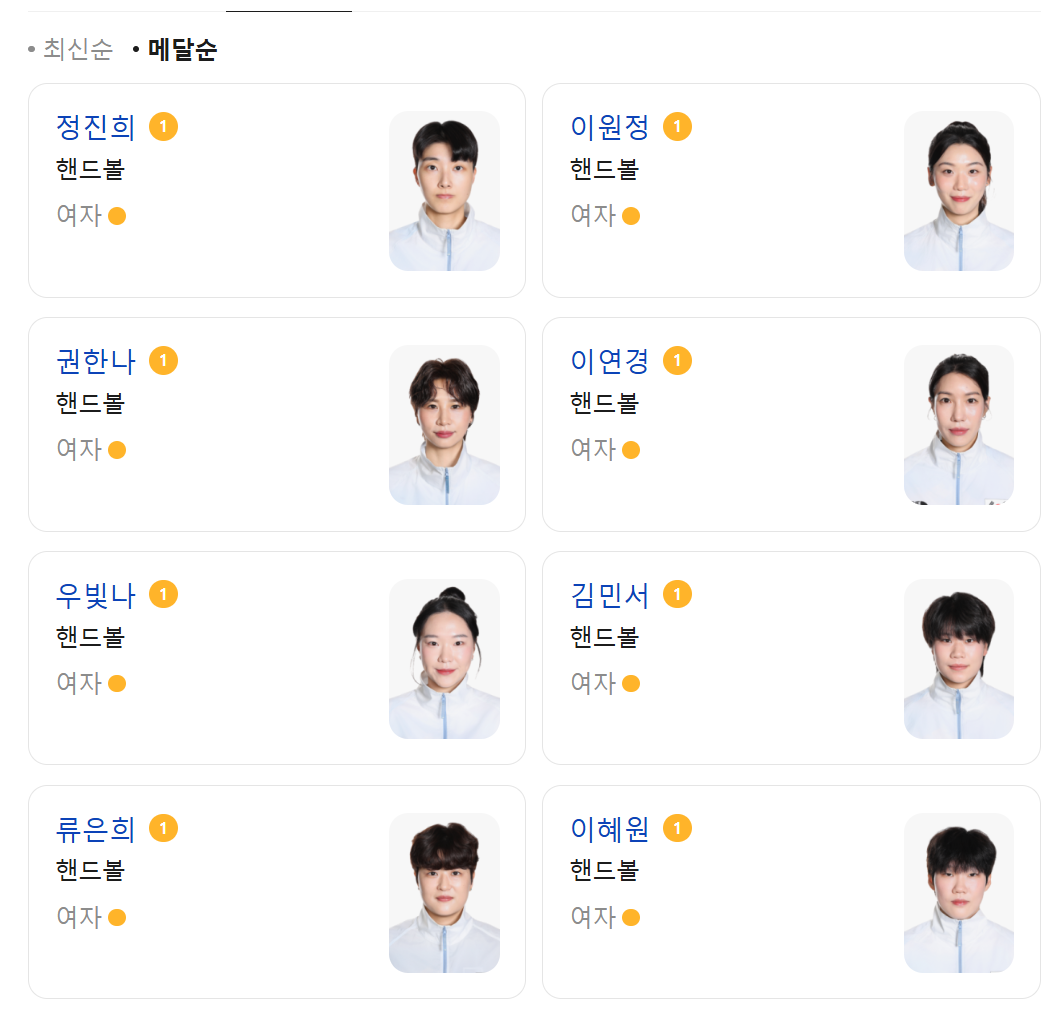The width and height of the screenshot is (1052, 1020).
Task: Click the gold dot under 정진희's 여자 label
Action: pos(117,216)
